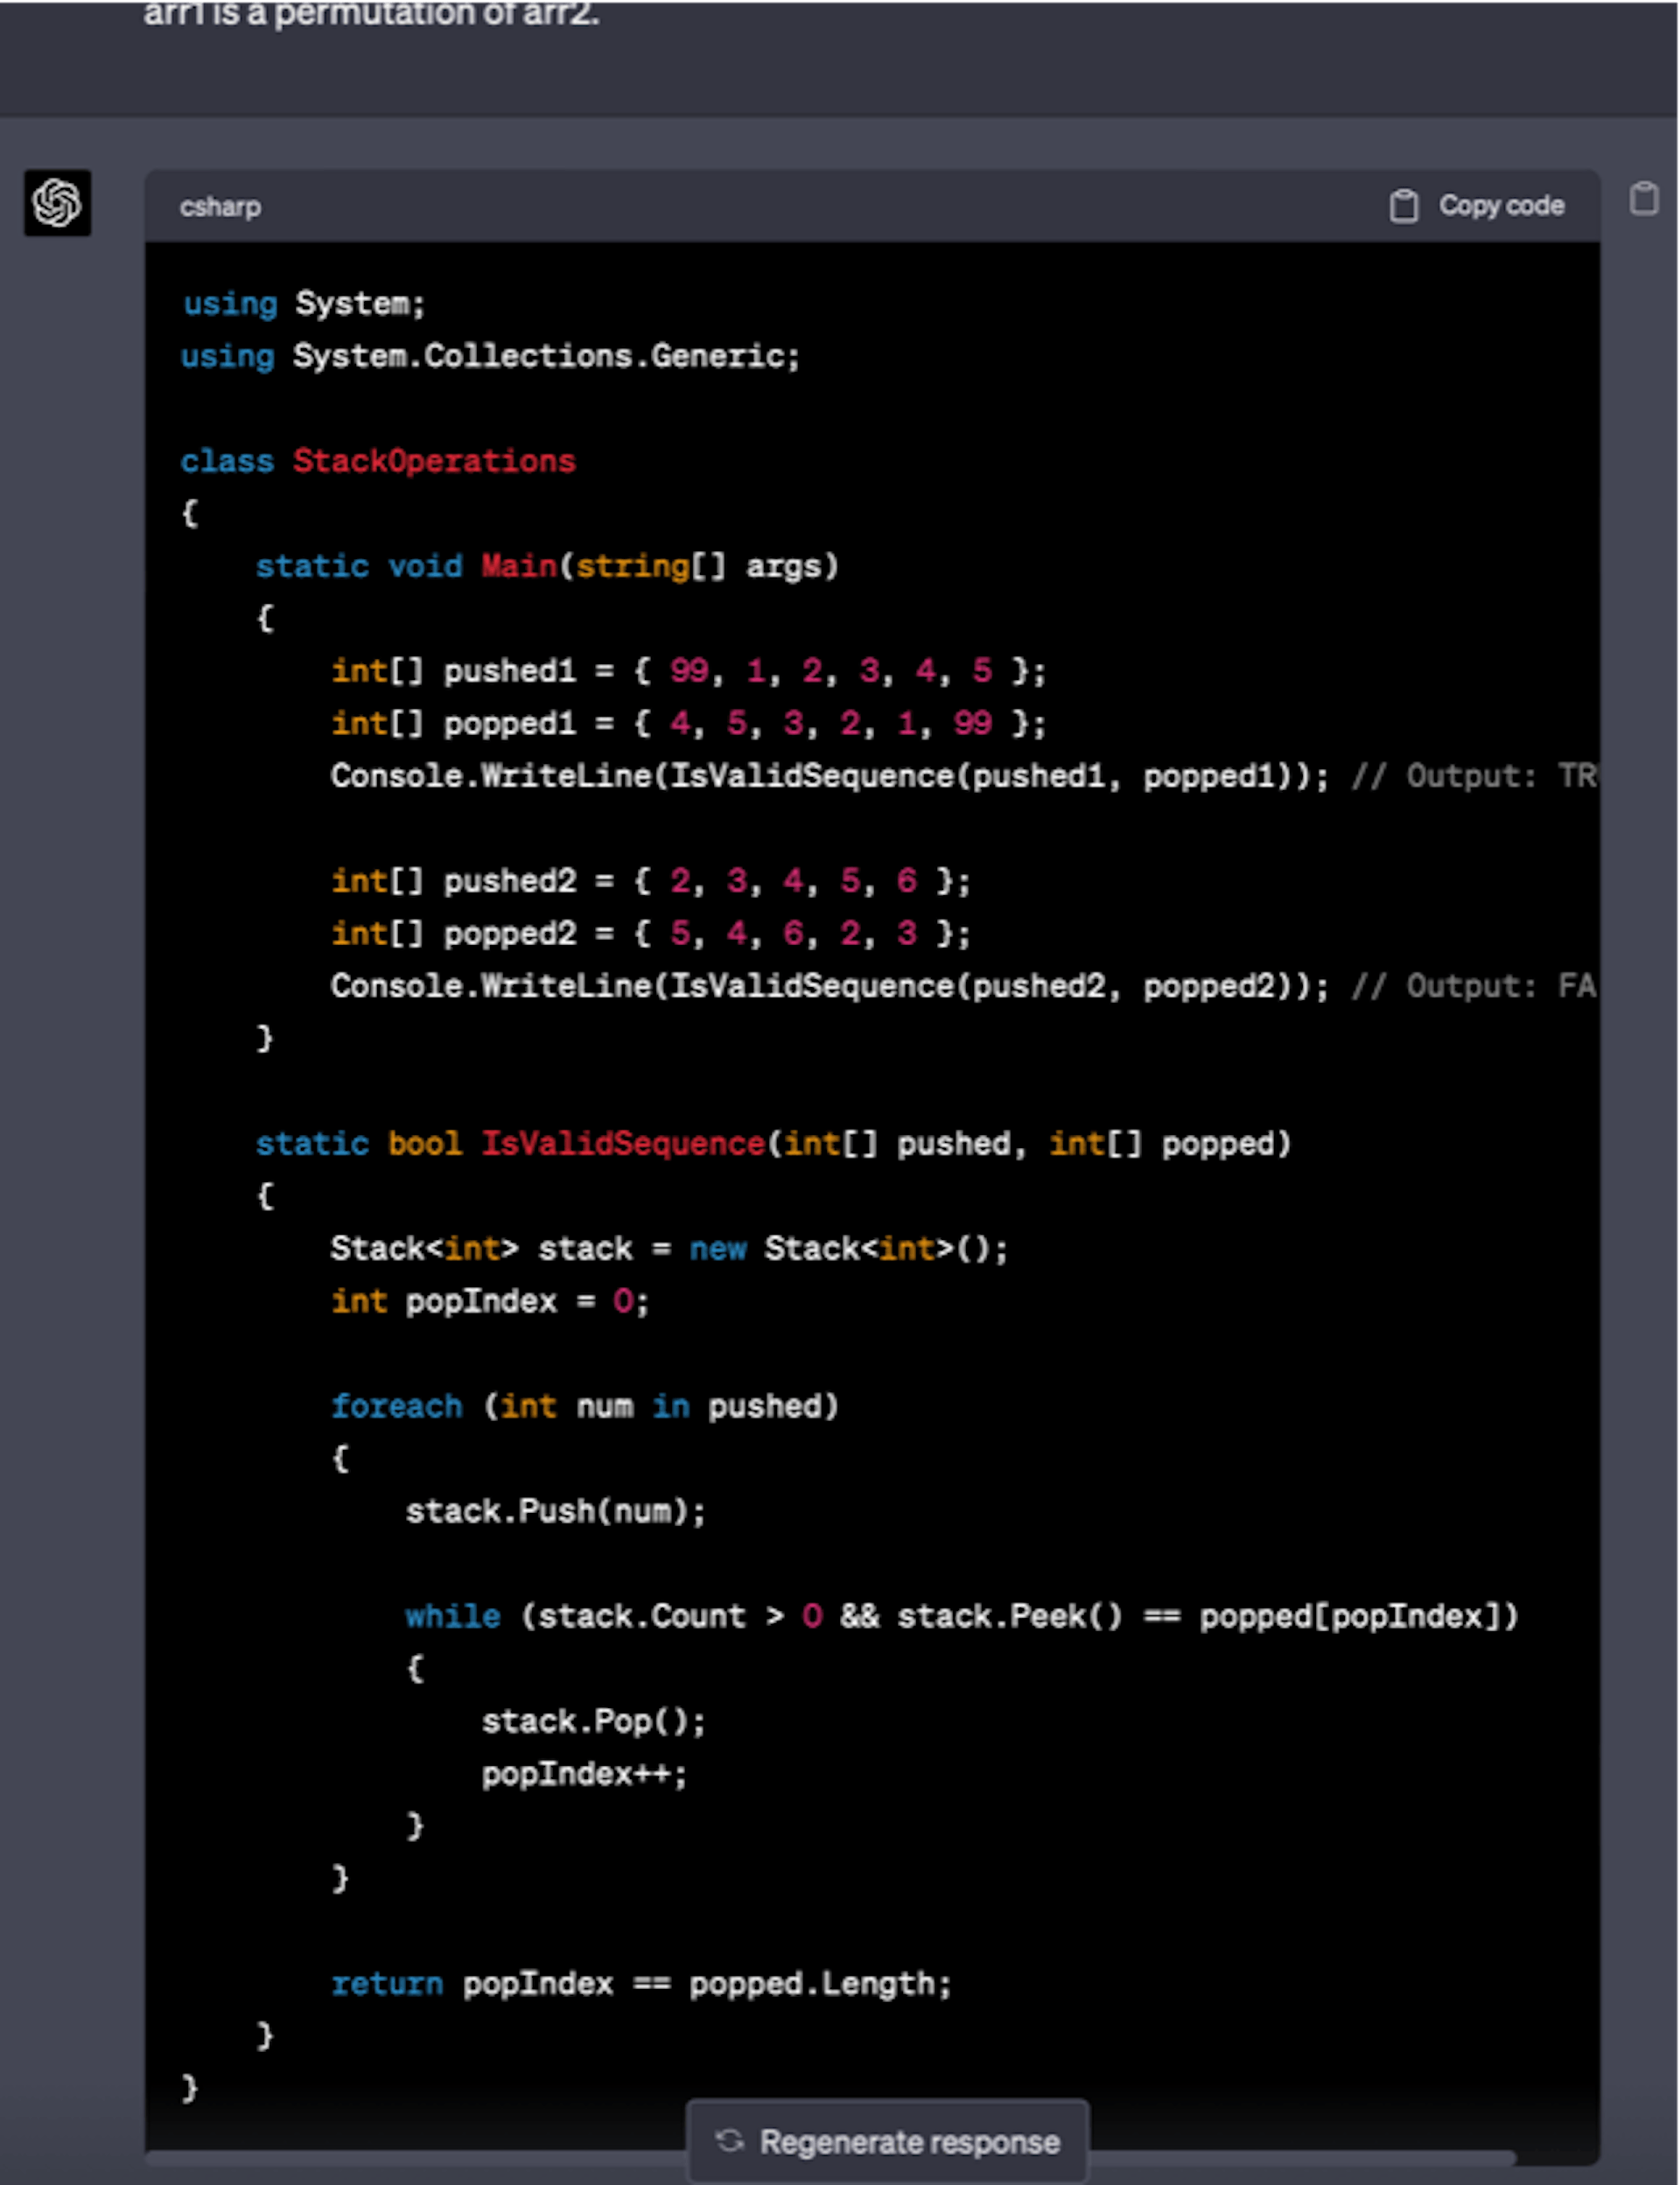Click the ChatGPT logo avatar

[x=57, y=203]
